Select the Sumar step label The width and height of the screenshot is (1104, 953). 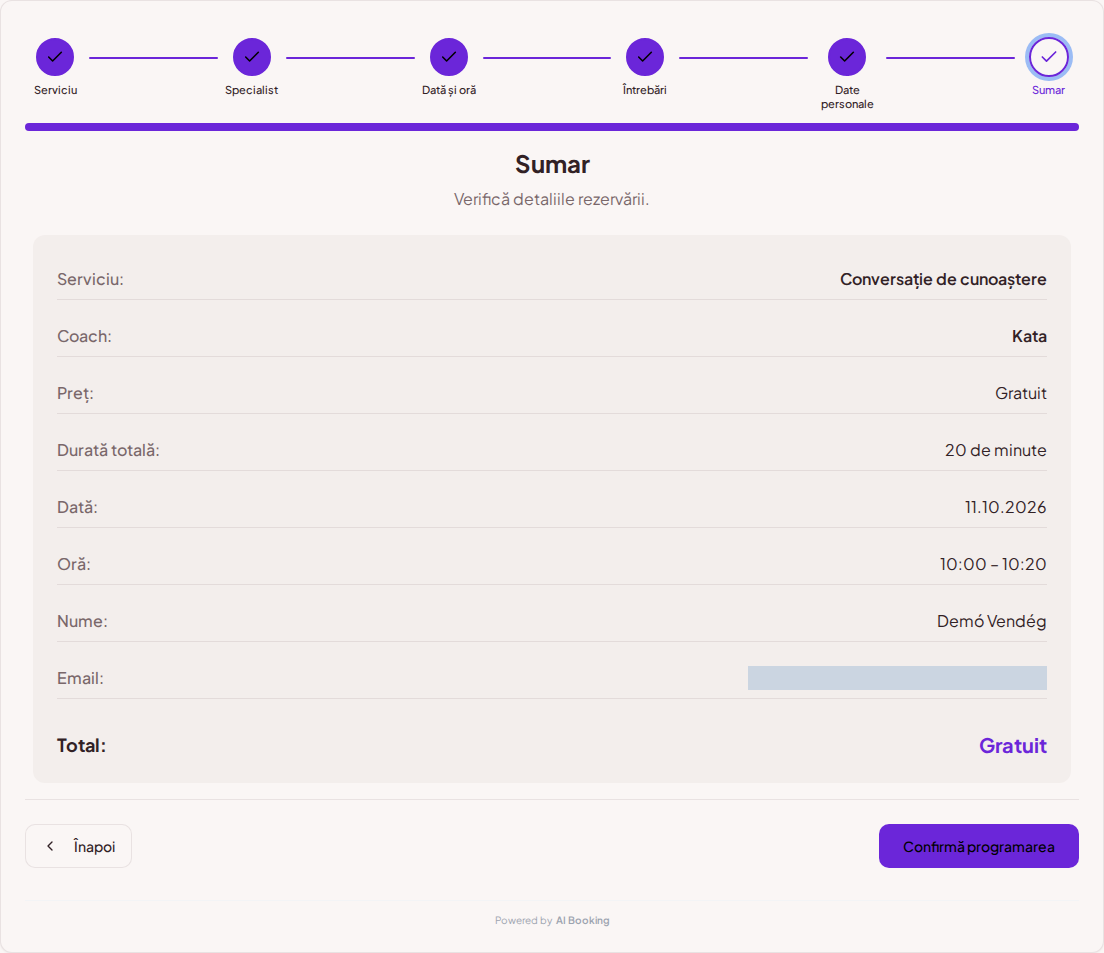tap(1048, 90)
